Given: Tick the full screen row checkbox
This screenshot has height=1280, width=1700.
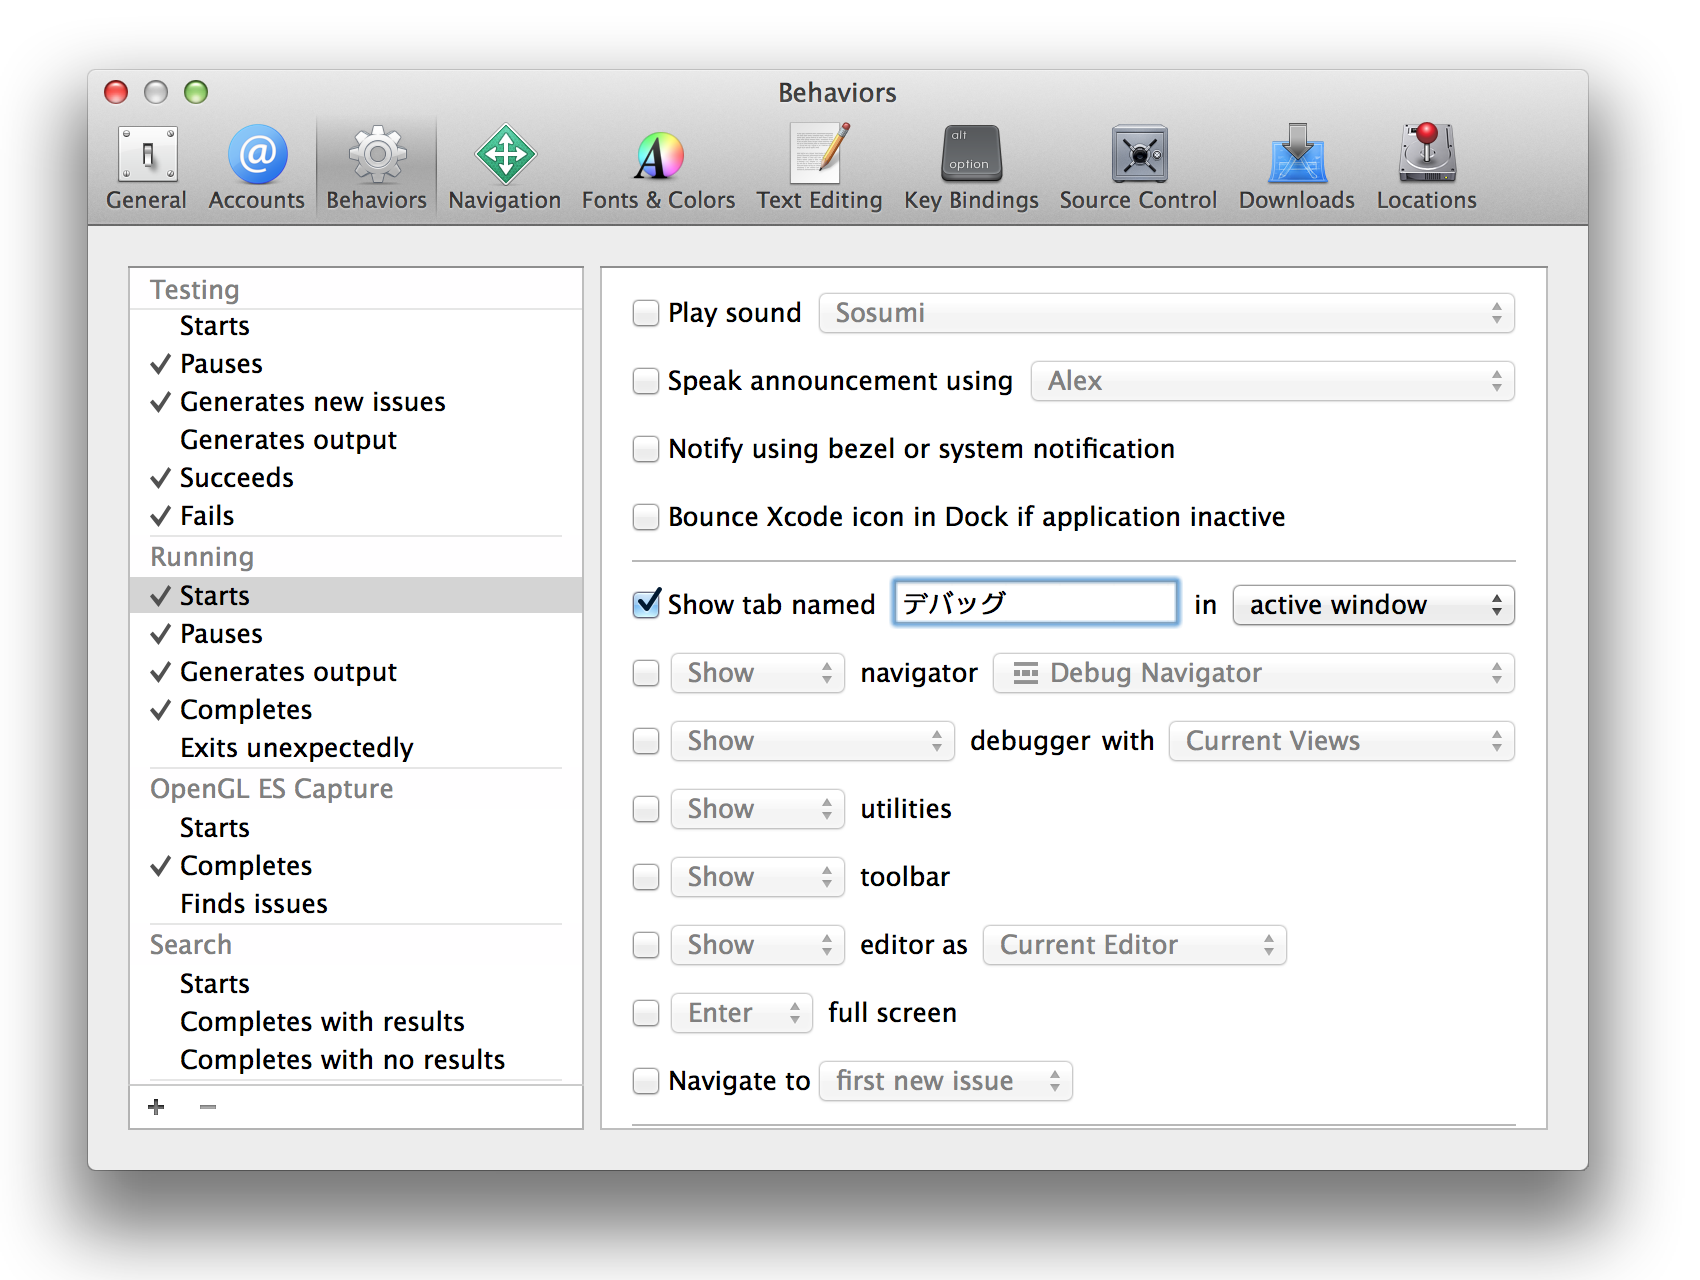Looking at the screenshot, I should tap(646, 1013).
